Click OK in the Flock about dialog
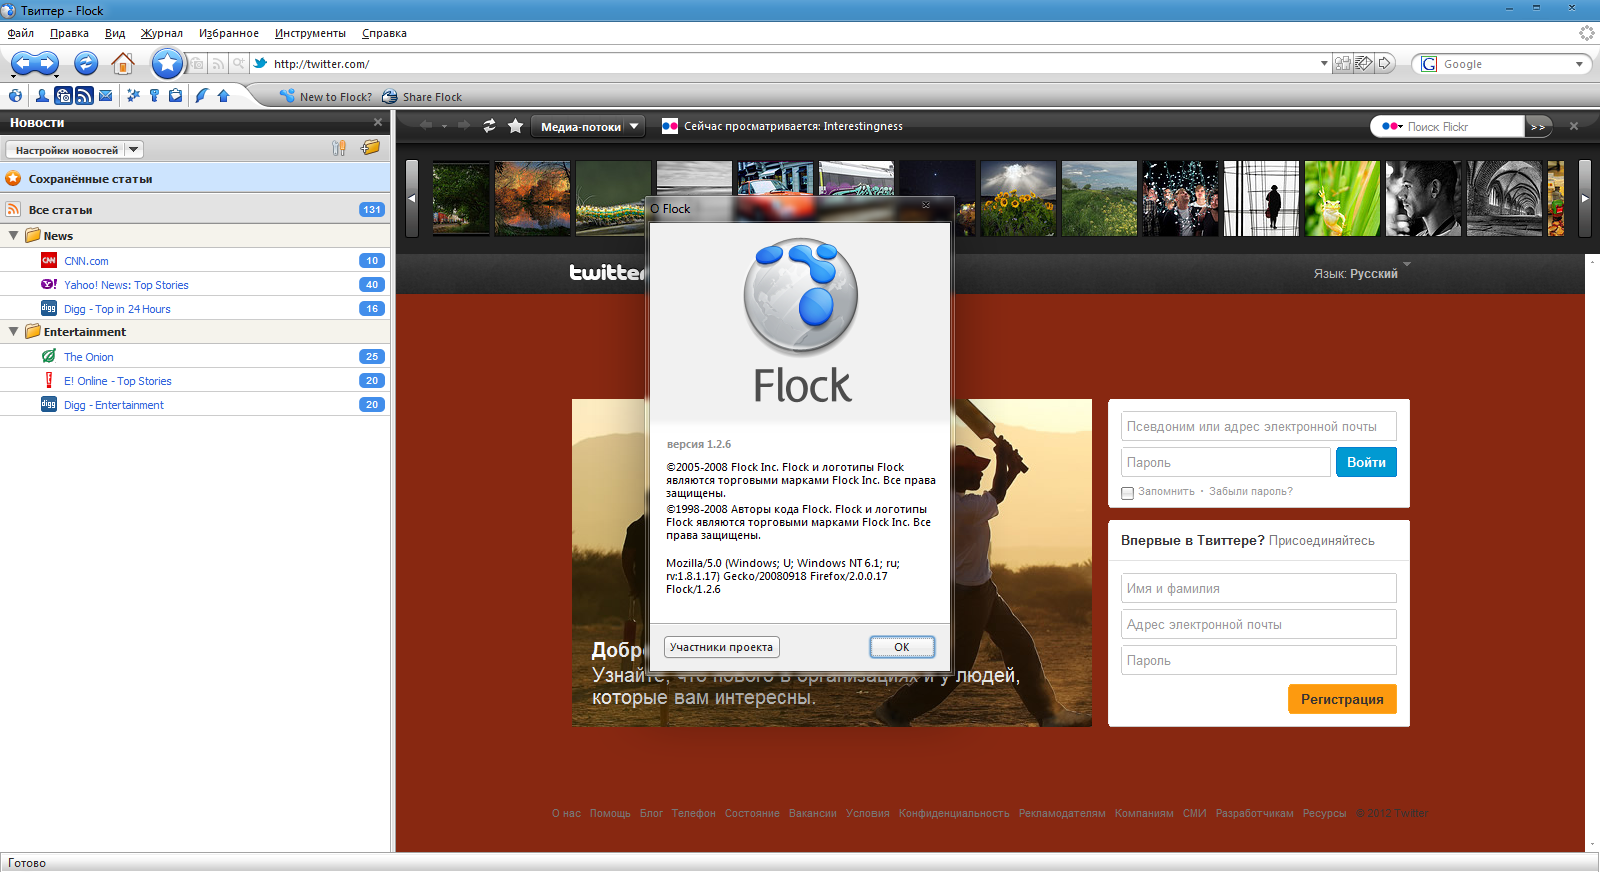Viewport: 1600px width, 872px height. (902, 647)
